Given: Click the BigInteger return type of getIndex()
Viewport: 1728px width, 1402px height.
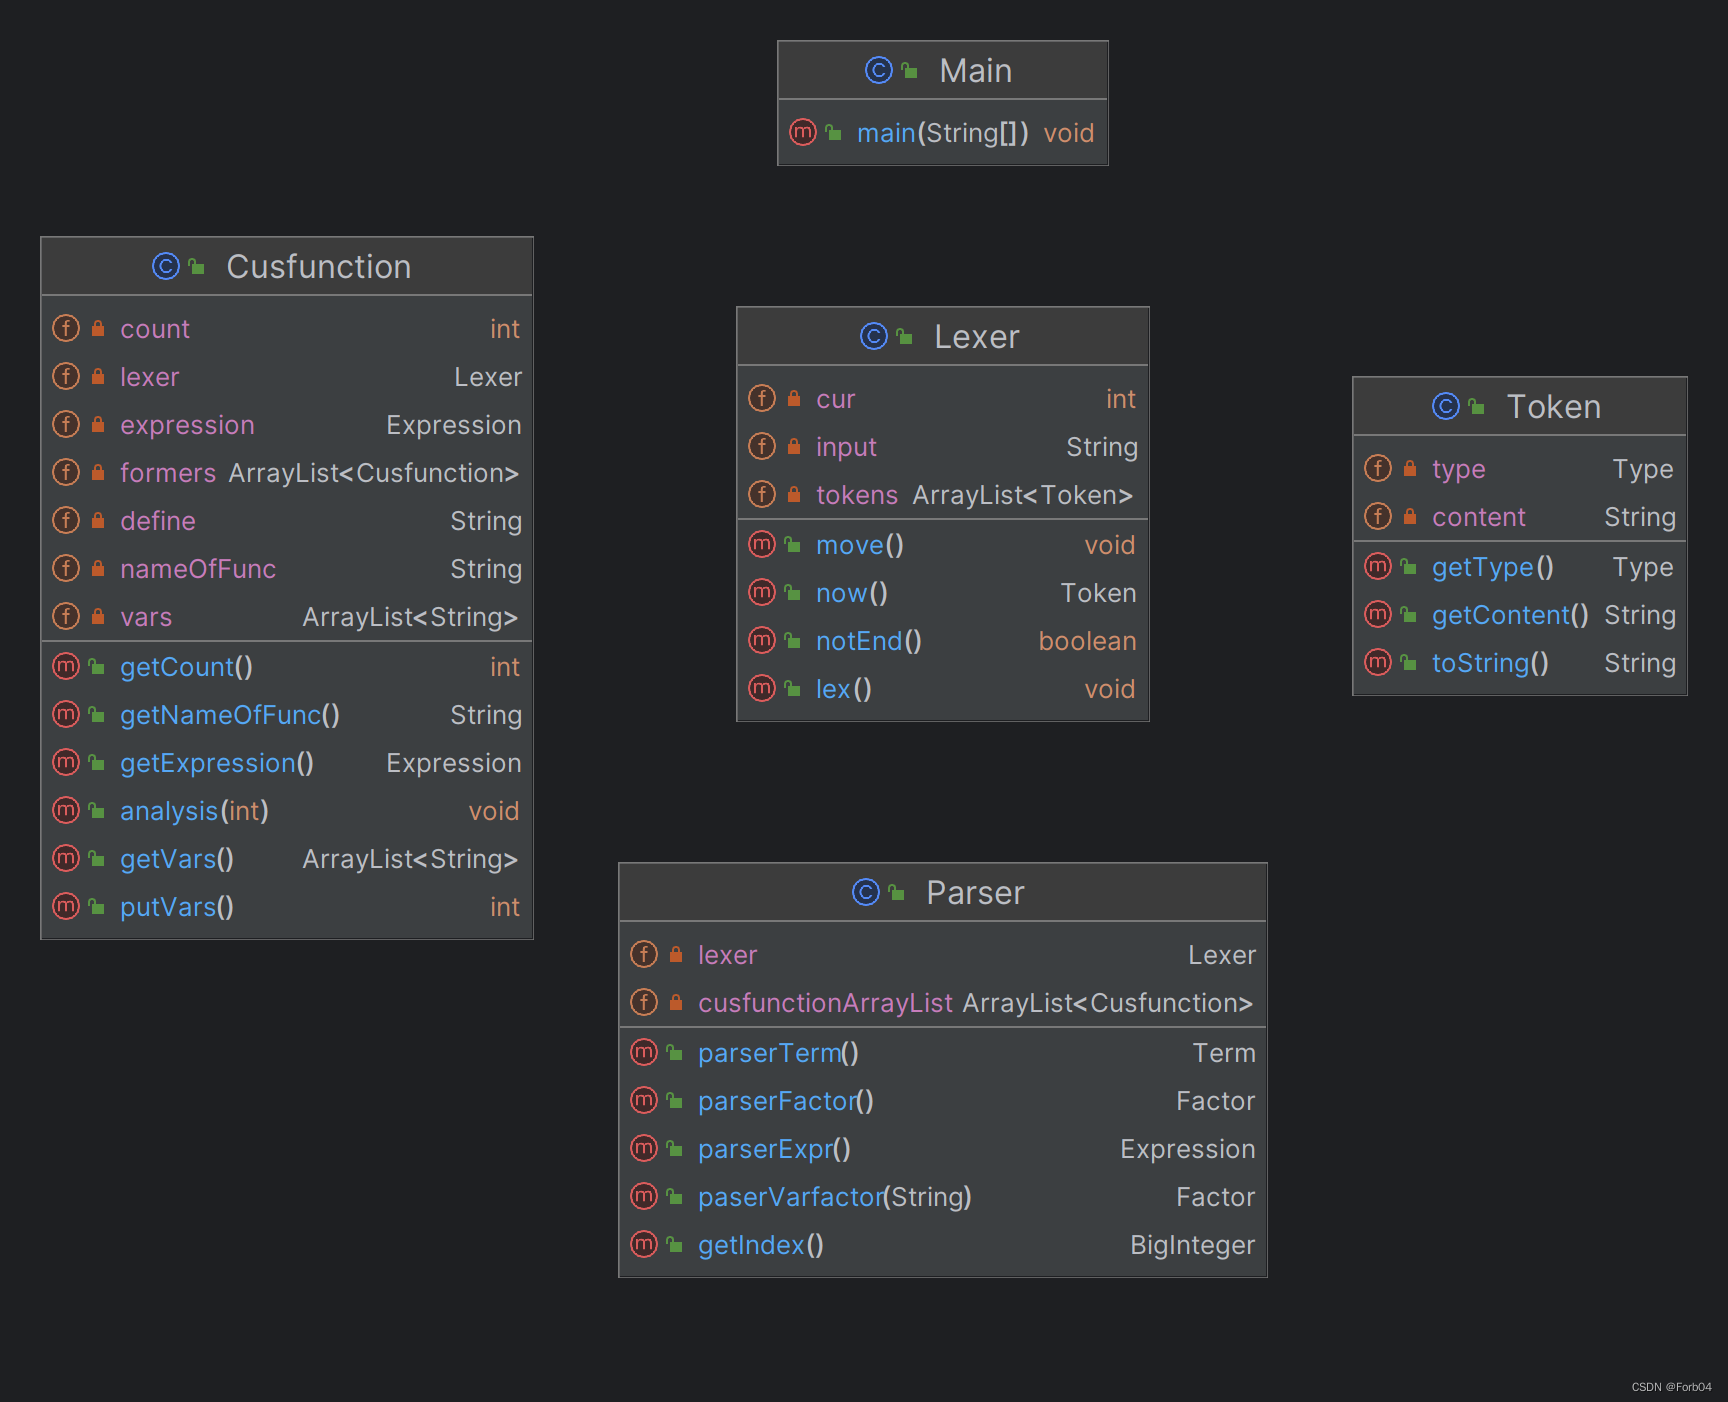Looking at the screenshot, I should [1192, 1245].
